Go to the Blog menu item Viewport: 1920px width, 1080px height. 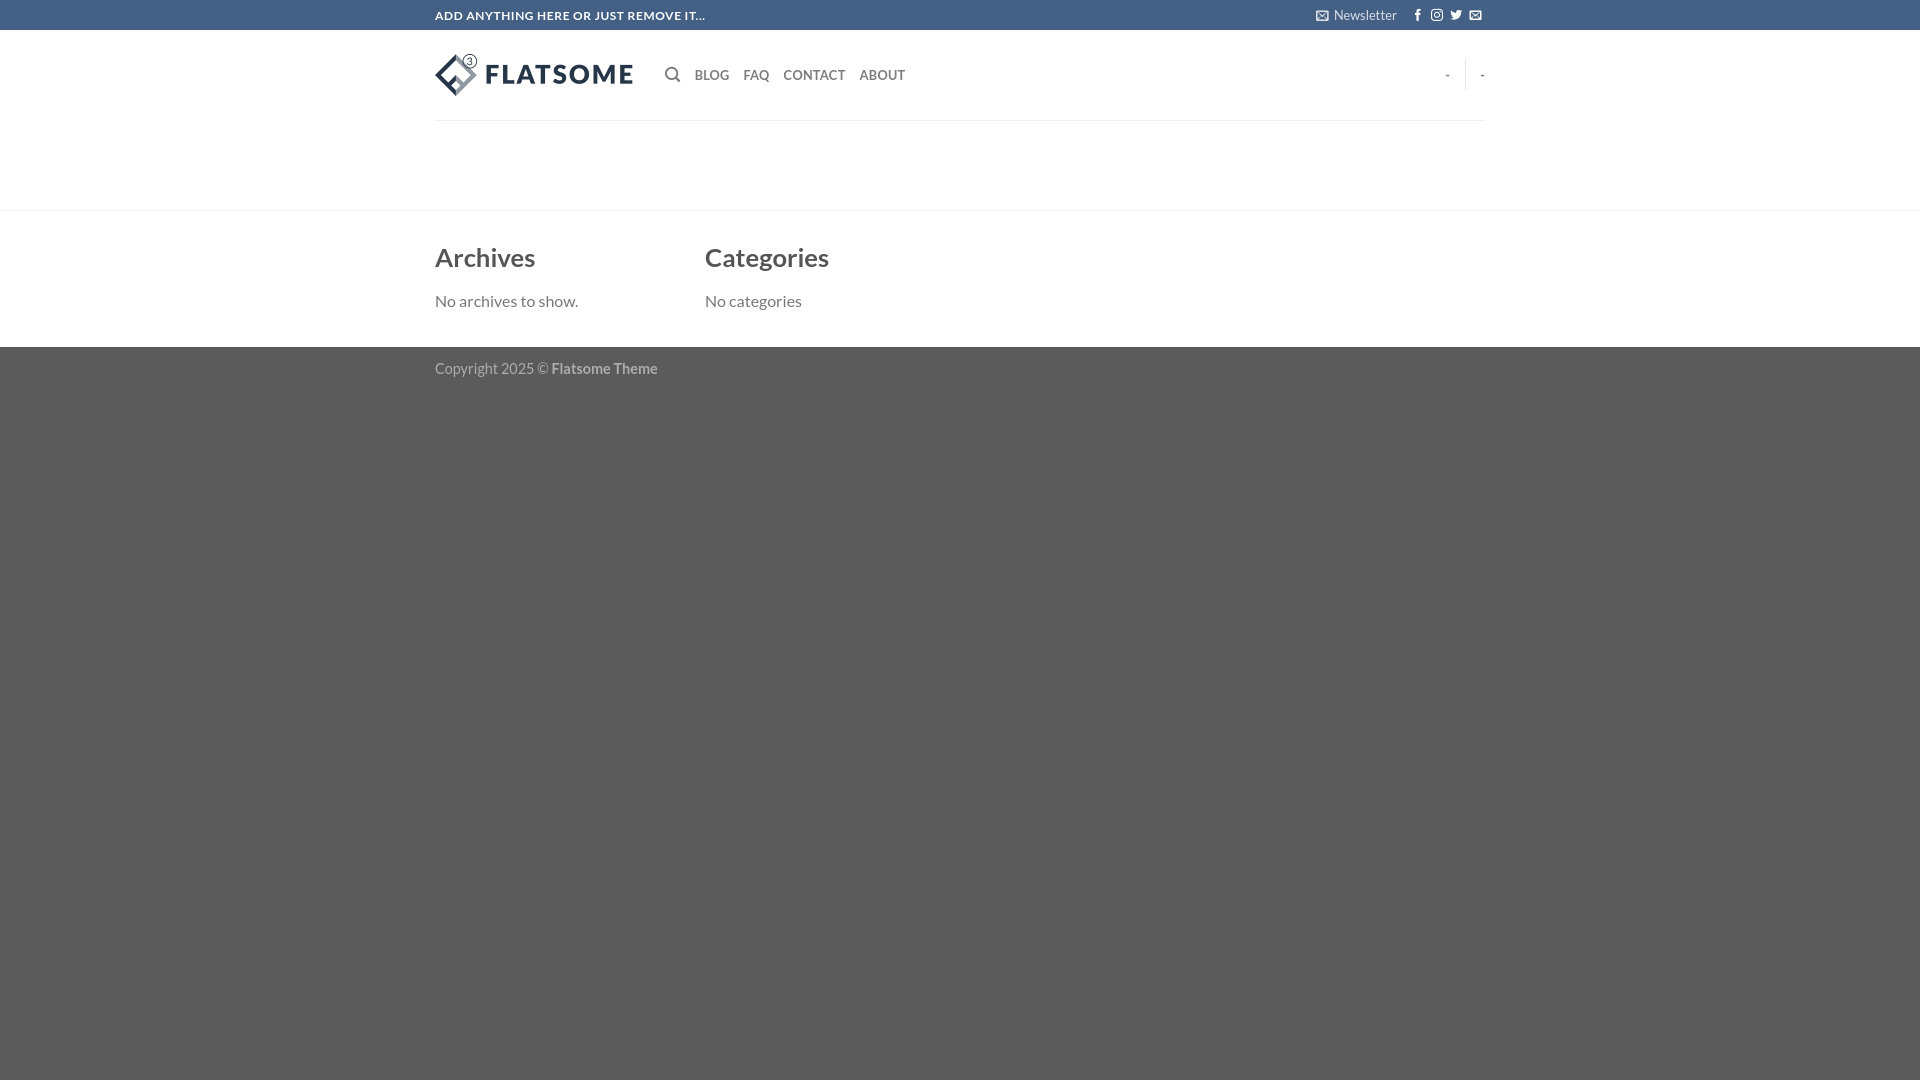click(x=712, y=75)
